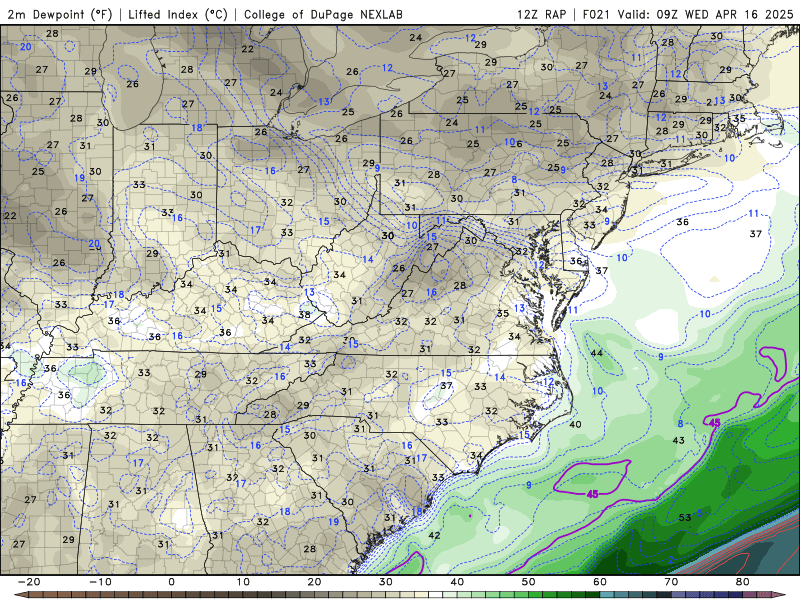Click the "-20" label on the color scale
800x600 pixels.
[29, 582]
